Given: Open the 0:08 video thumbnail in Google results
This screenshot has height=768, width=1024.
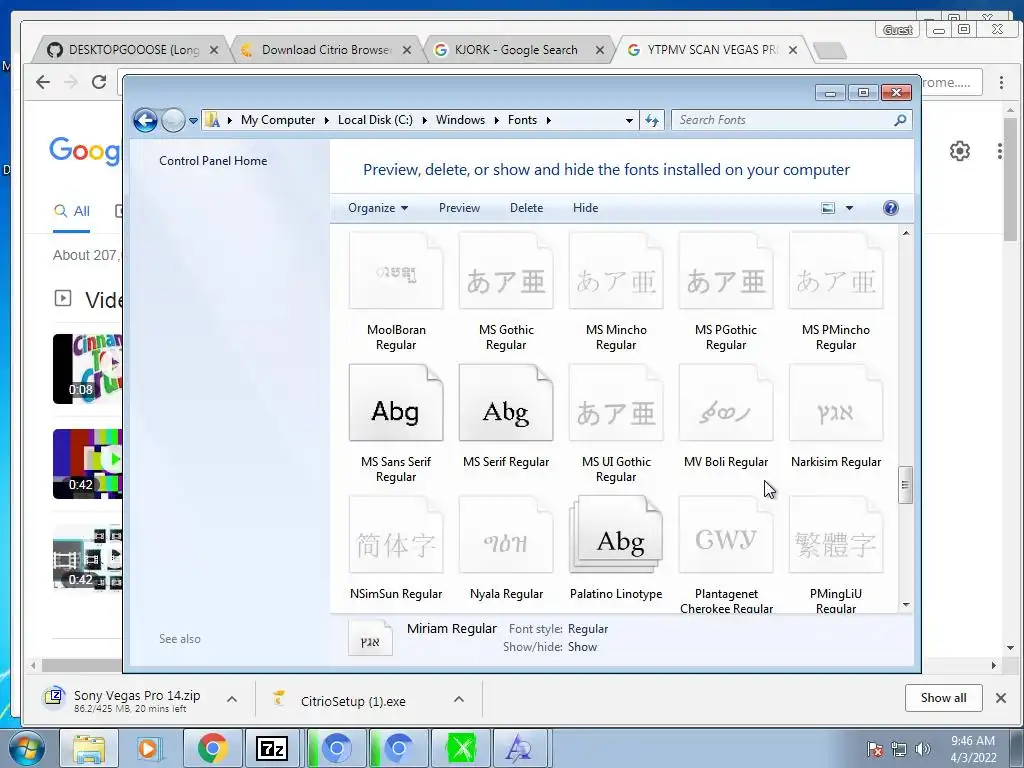Looking at the screenshot, I should point(88,369).
